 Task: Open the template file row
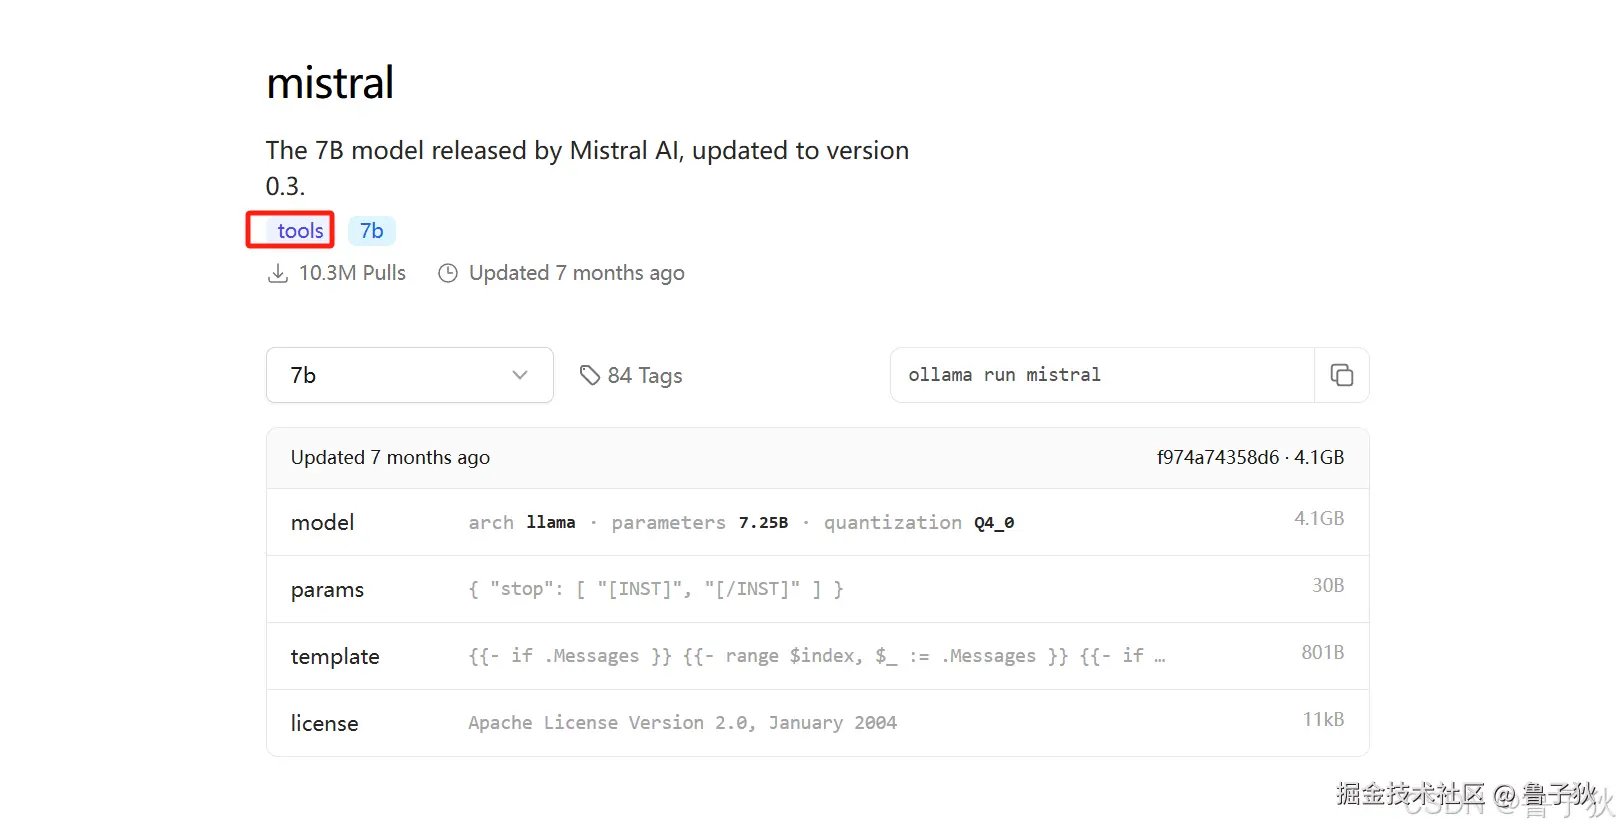click(335, 656)
